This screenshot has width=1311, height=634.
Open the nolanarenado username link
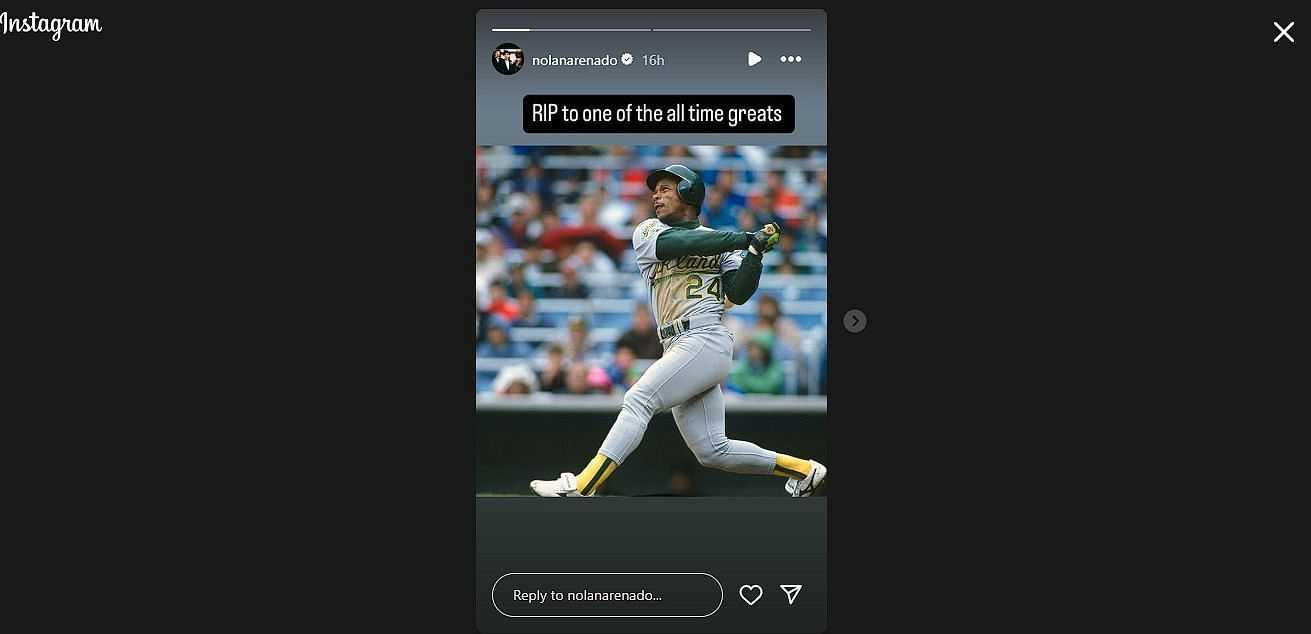pos(574,60)
